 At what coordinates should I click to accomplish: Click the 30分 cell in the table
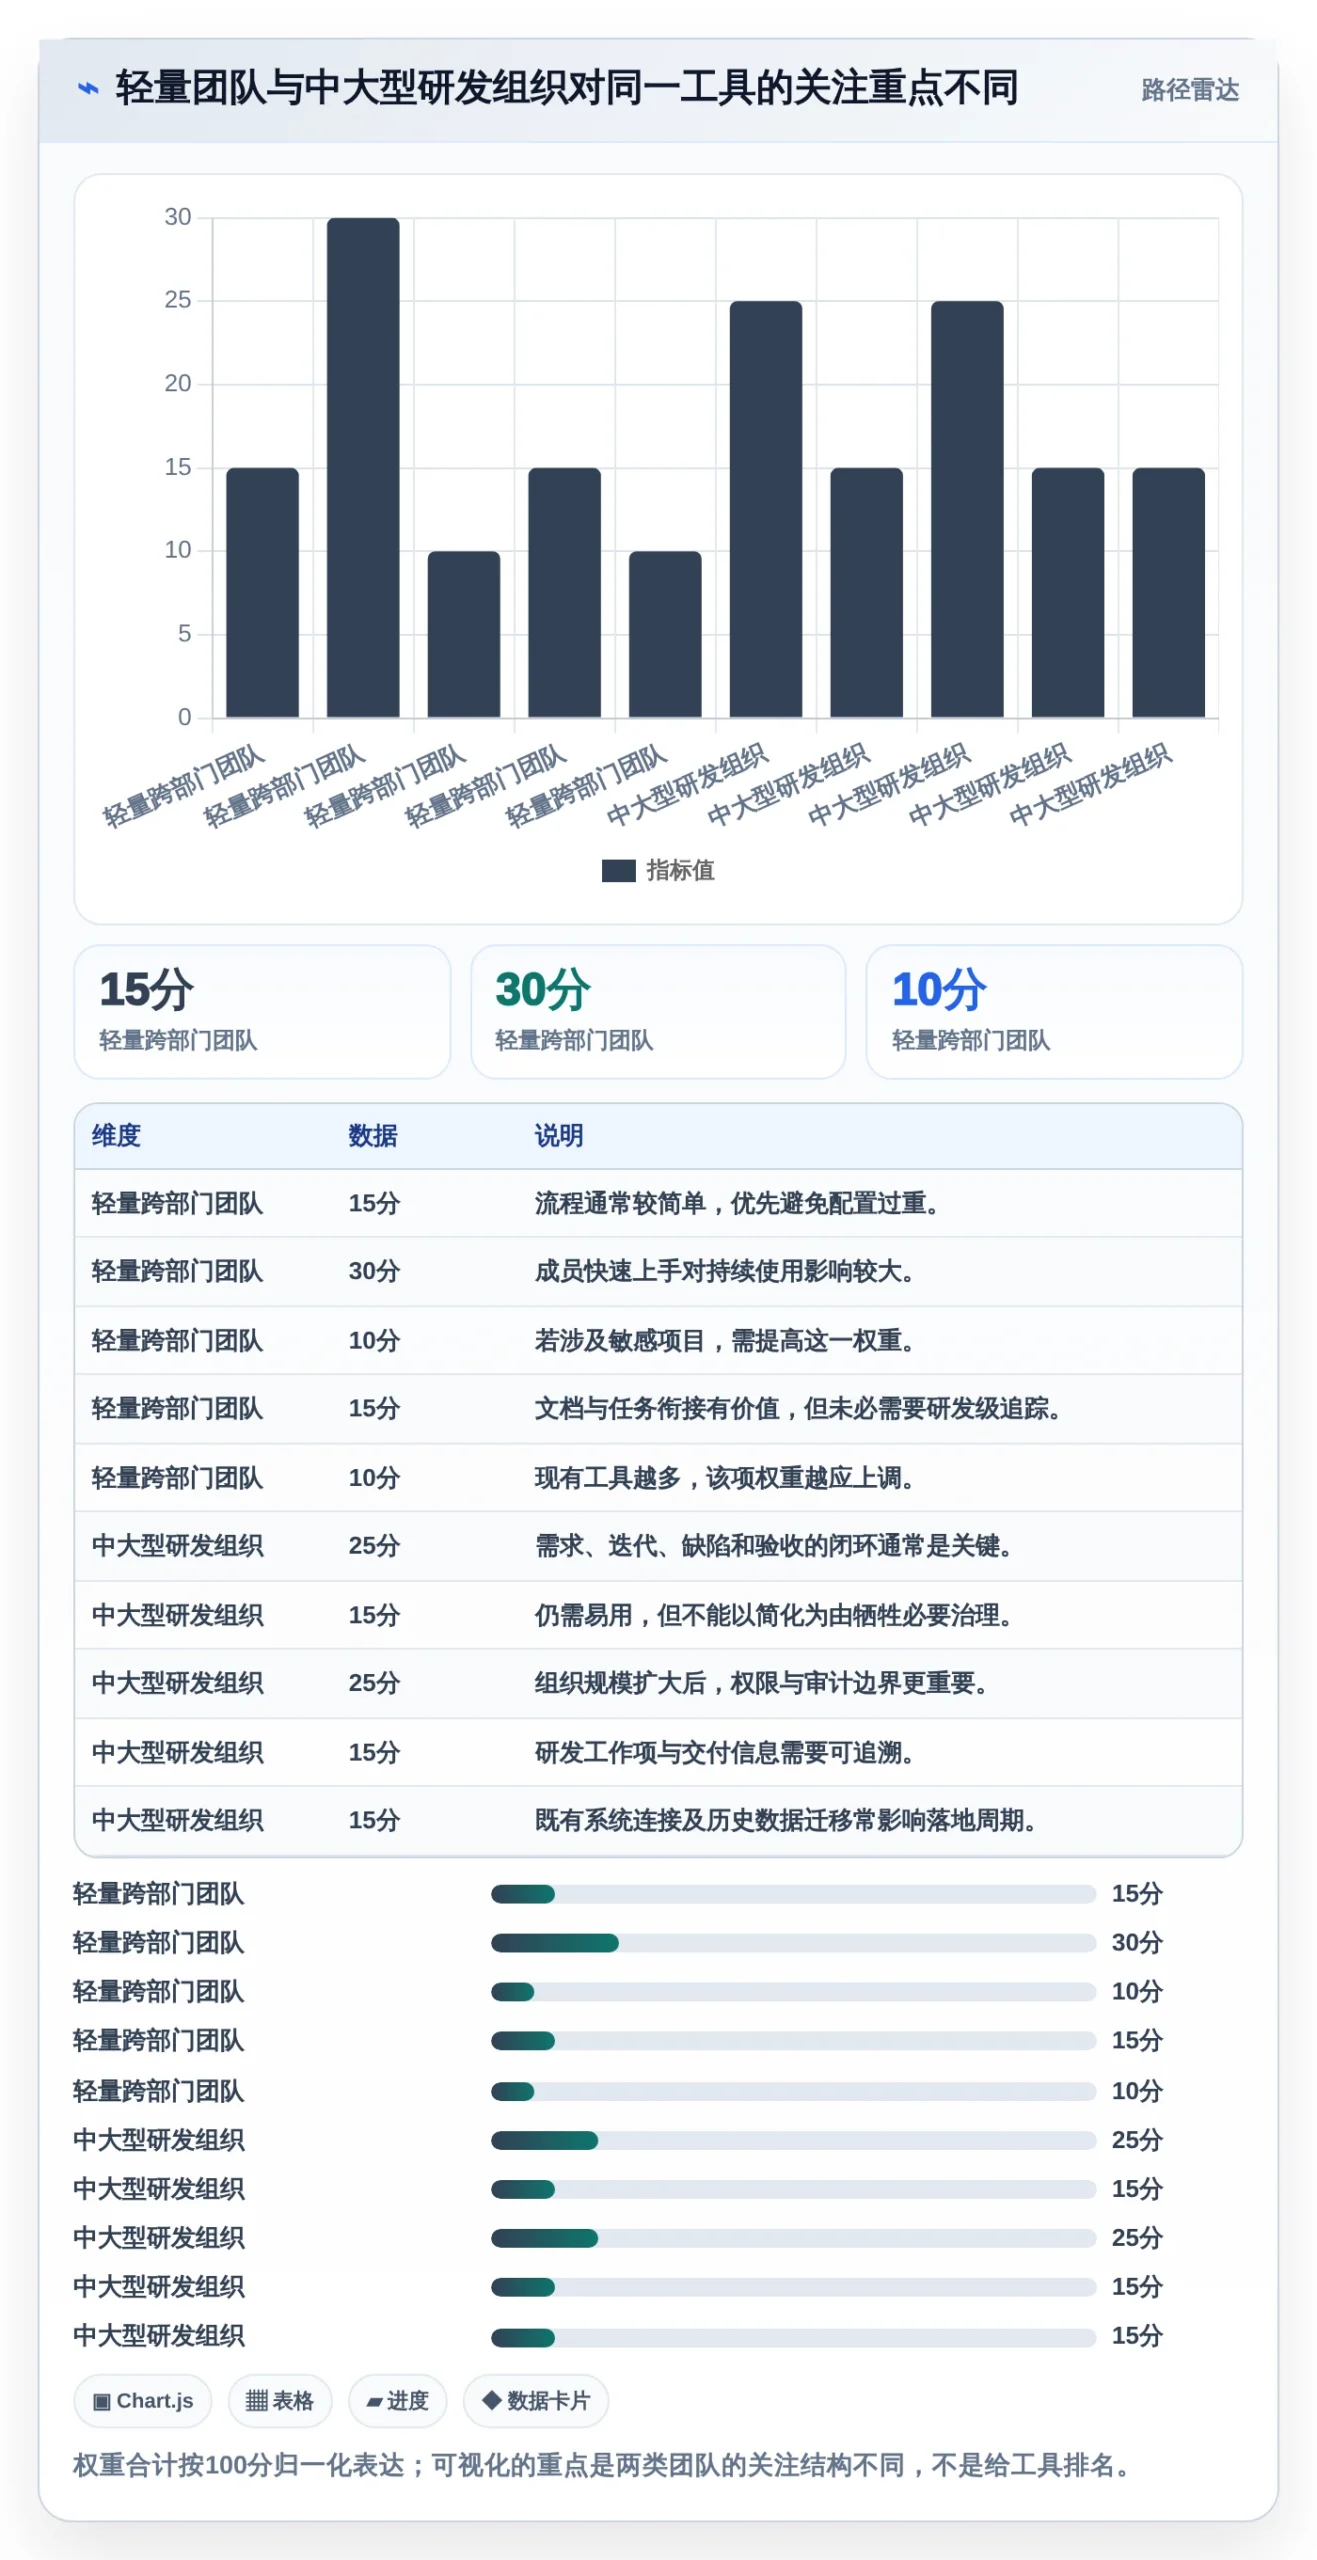coord(374,1271)
